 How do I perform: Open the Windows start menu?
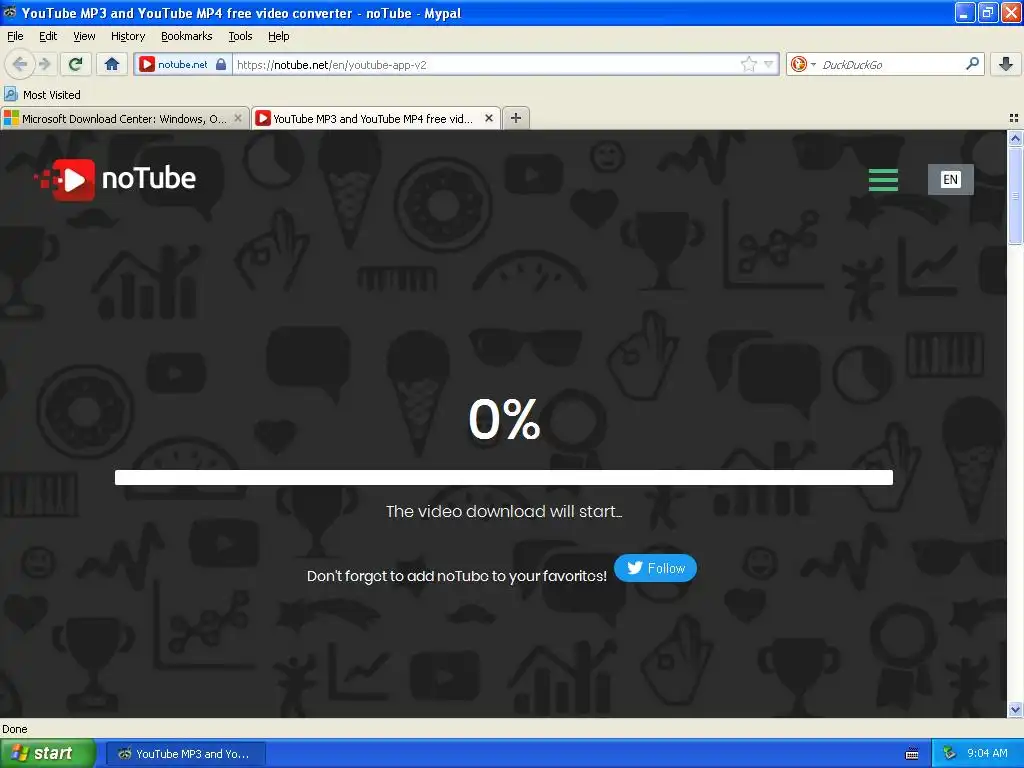48,754
